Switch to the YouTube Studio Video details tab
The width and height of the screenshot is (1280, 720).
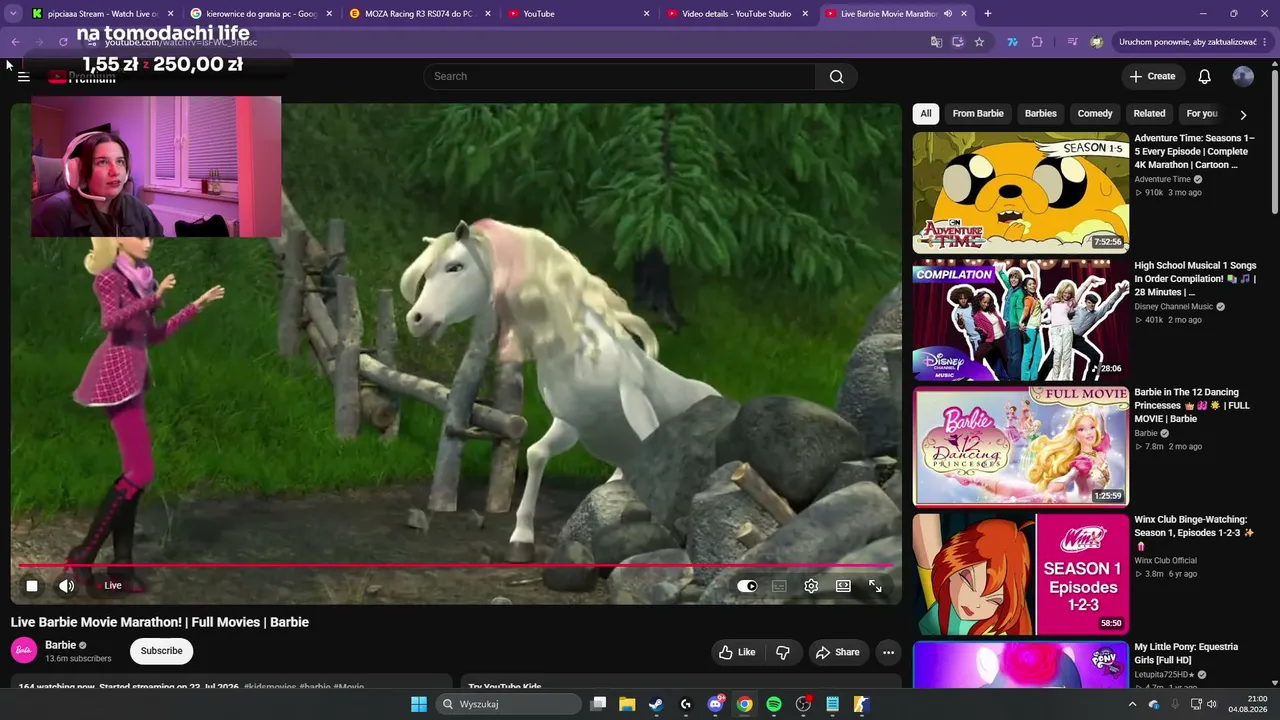click(738, 14)
